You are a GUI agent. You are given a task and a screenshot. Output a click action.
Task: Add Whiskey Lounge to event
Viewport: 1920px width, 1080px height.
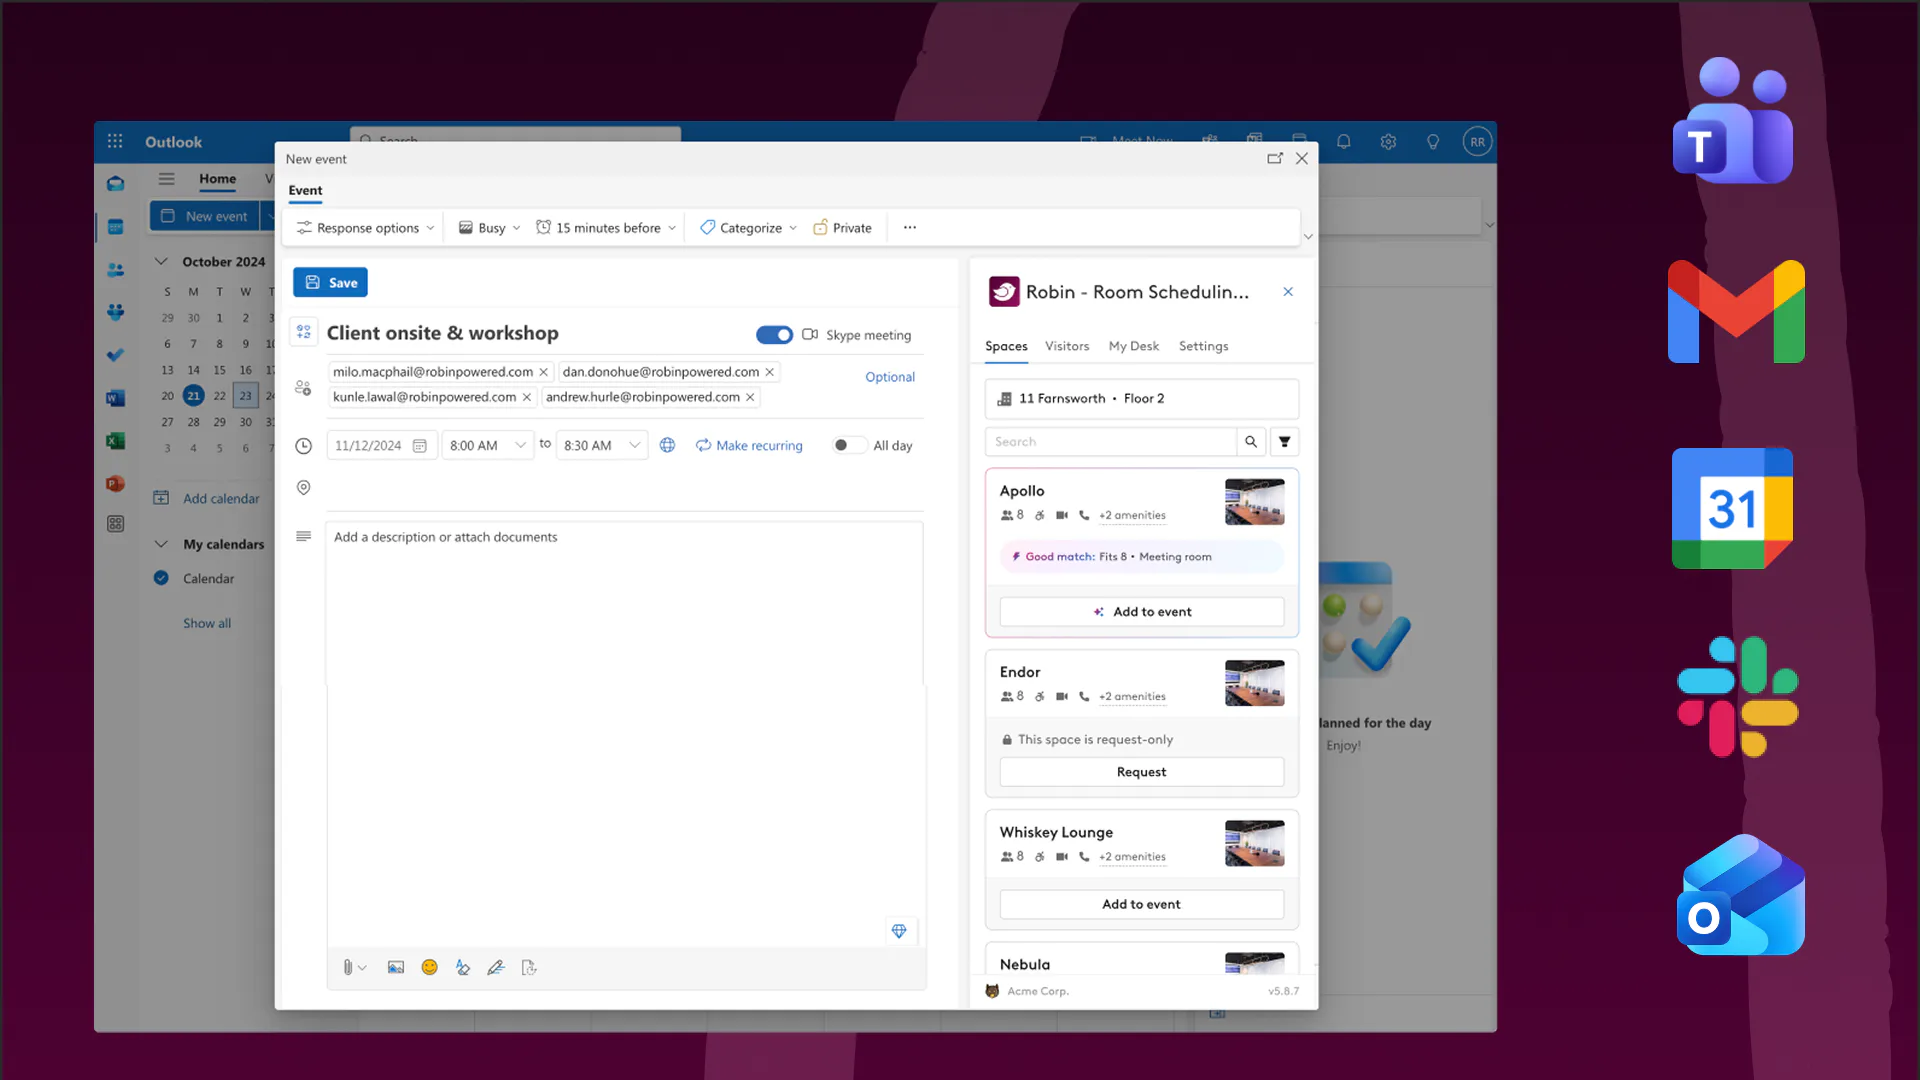tap(1142, 904)
